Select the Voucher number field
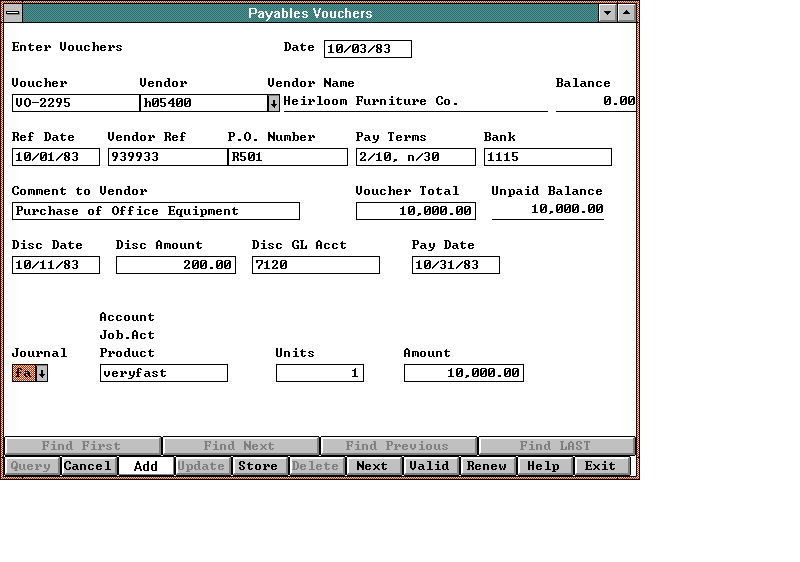 click(75, 103)
